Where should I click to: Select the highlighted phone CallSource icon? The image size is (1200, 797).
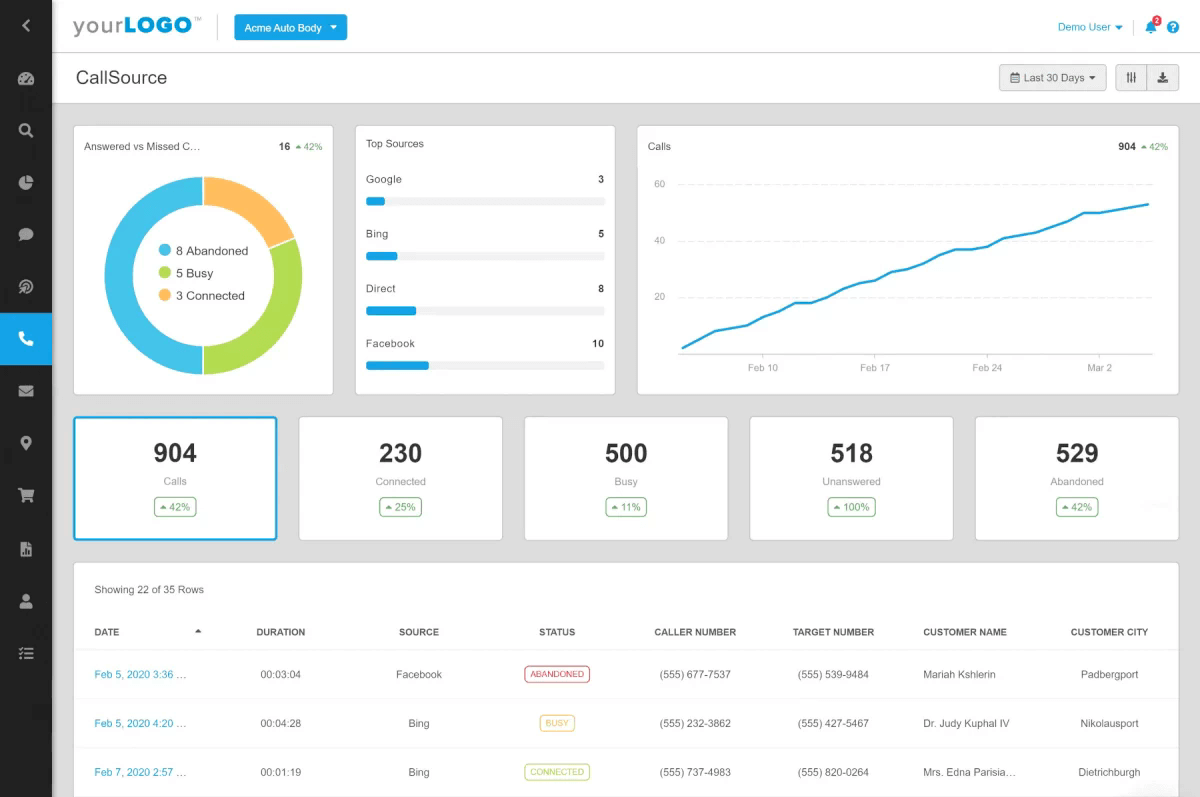(x=26, y=338)
